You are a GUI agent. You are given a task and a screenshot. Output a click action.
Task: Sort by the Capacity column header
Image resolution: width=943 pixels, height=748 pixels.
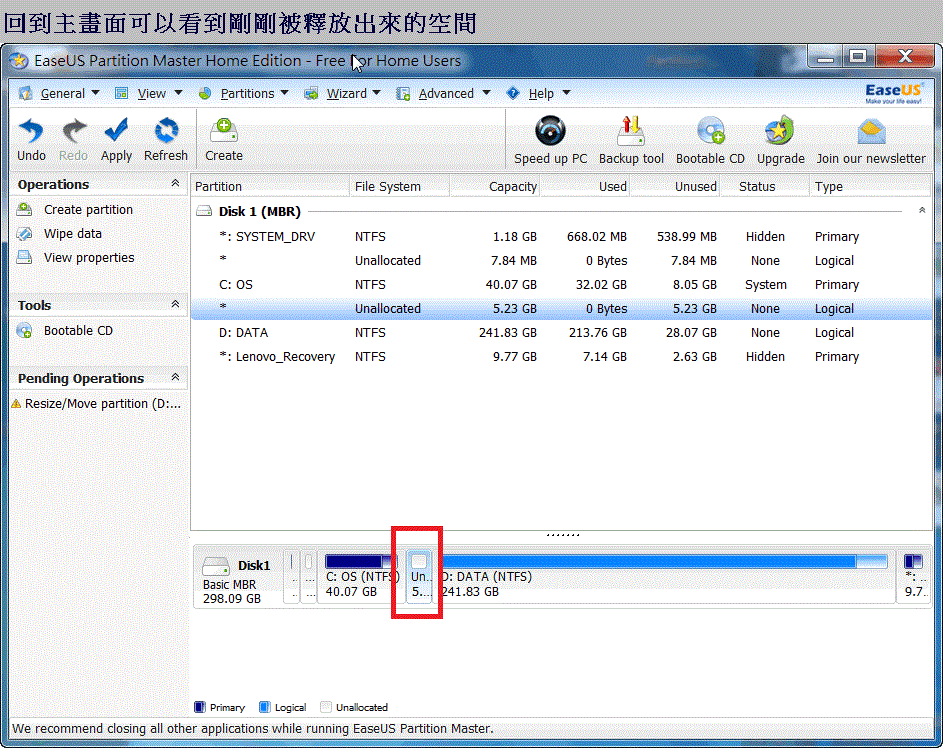pyautogui.click(x=494, y=186)
